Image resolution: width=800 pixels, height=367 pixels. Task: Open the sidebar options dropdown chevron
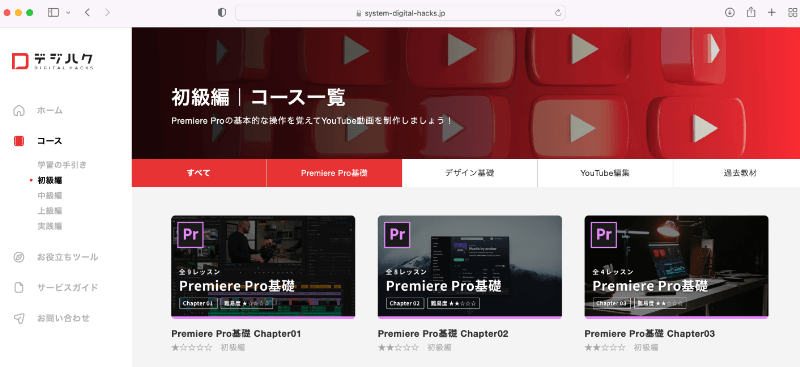pyautogui.click(x=68, y=13)
